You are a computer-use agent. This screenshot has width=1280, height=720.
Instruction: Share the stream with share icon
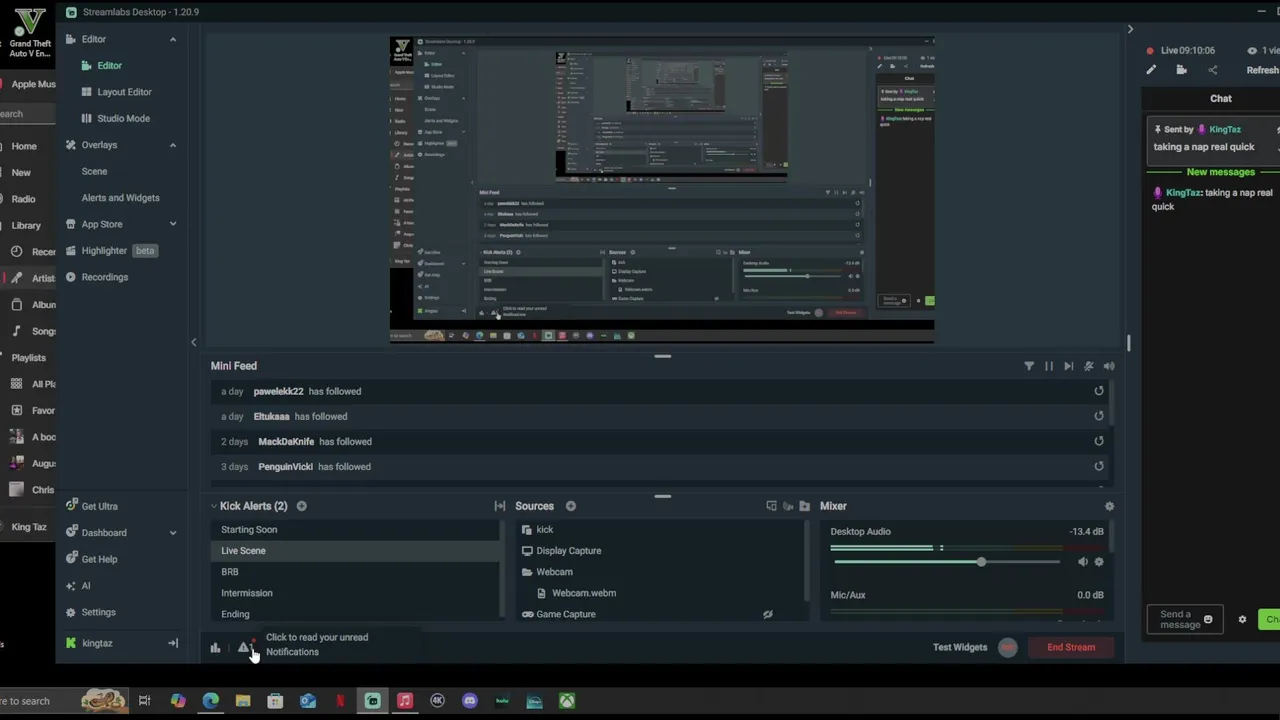coord(1213,70)
